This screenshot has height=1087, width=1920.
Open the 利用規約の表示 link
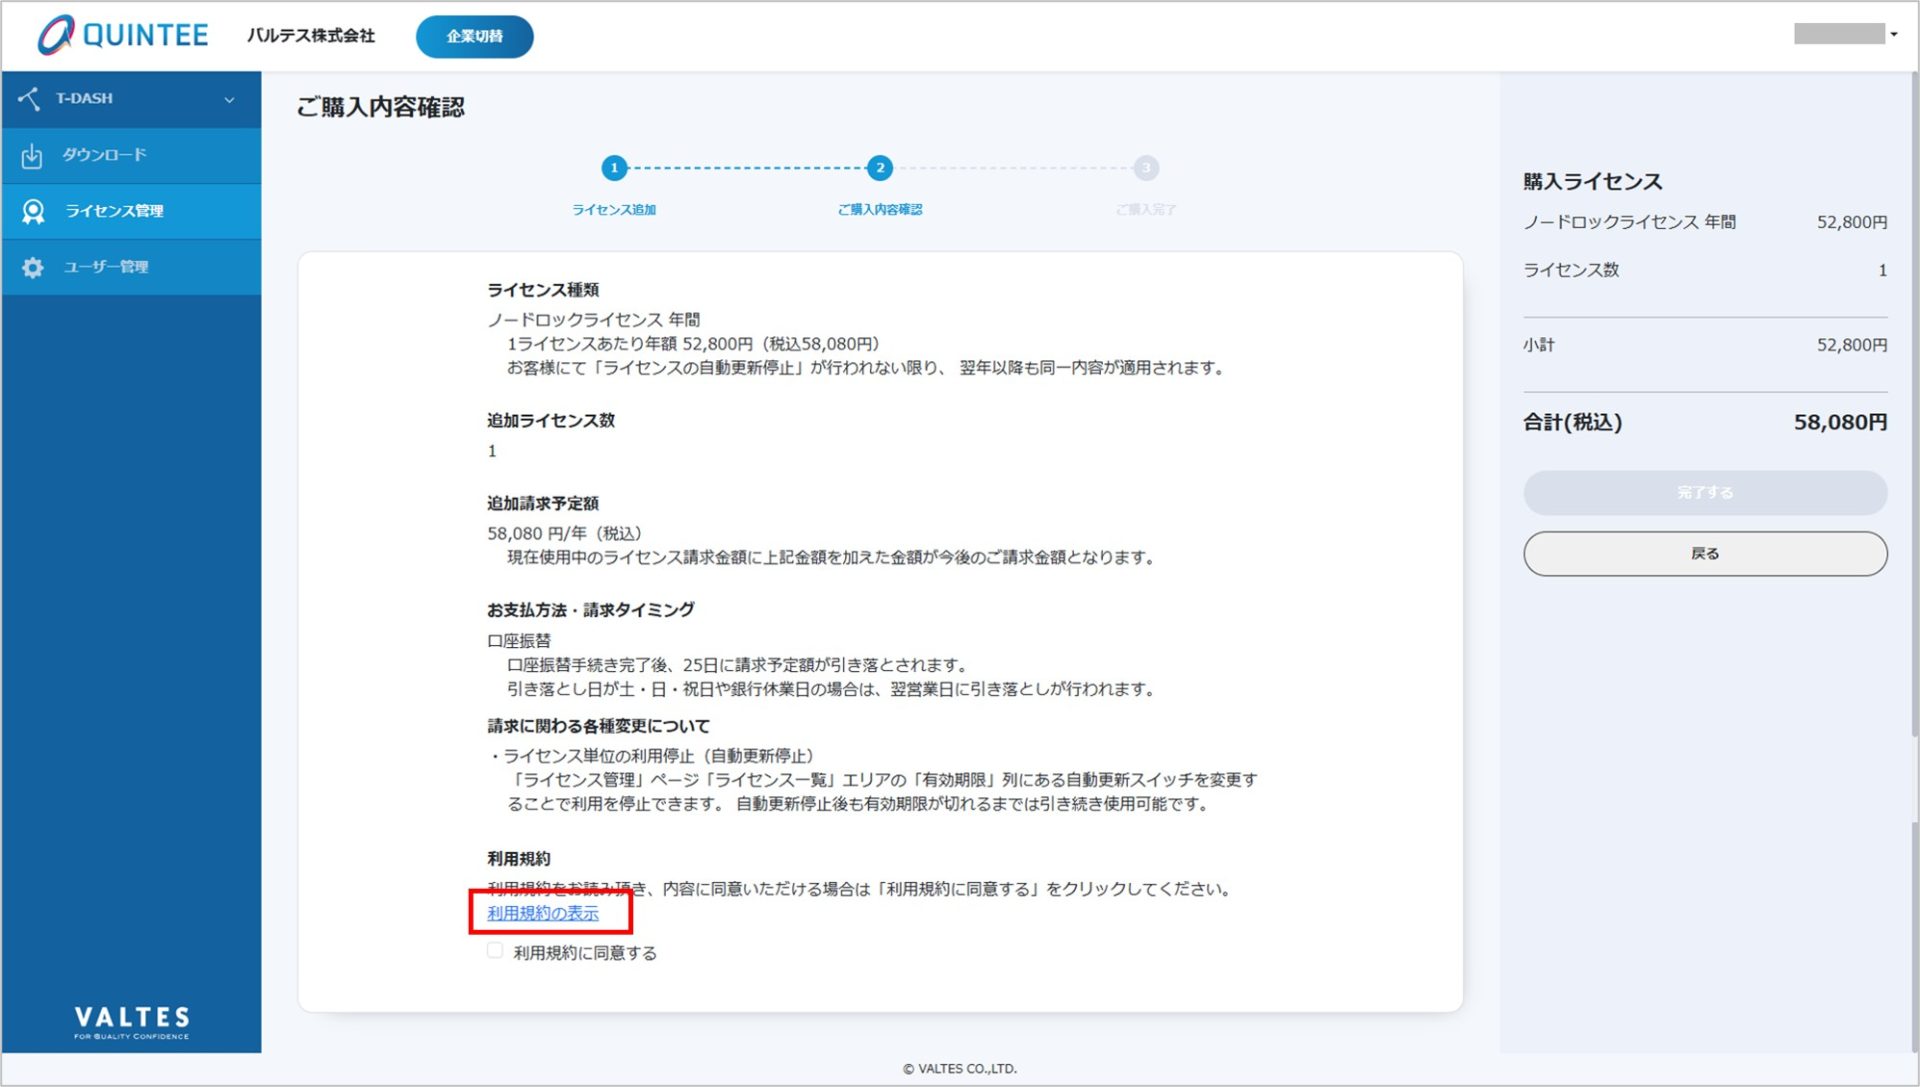pos(543,913)
